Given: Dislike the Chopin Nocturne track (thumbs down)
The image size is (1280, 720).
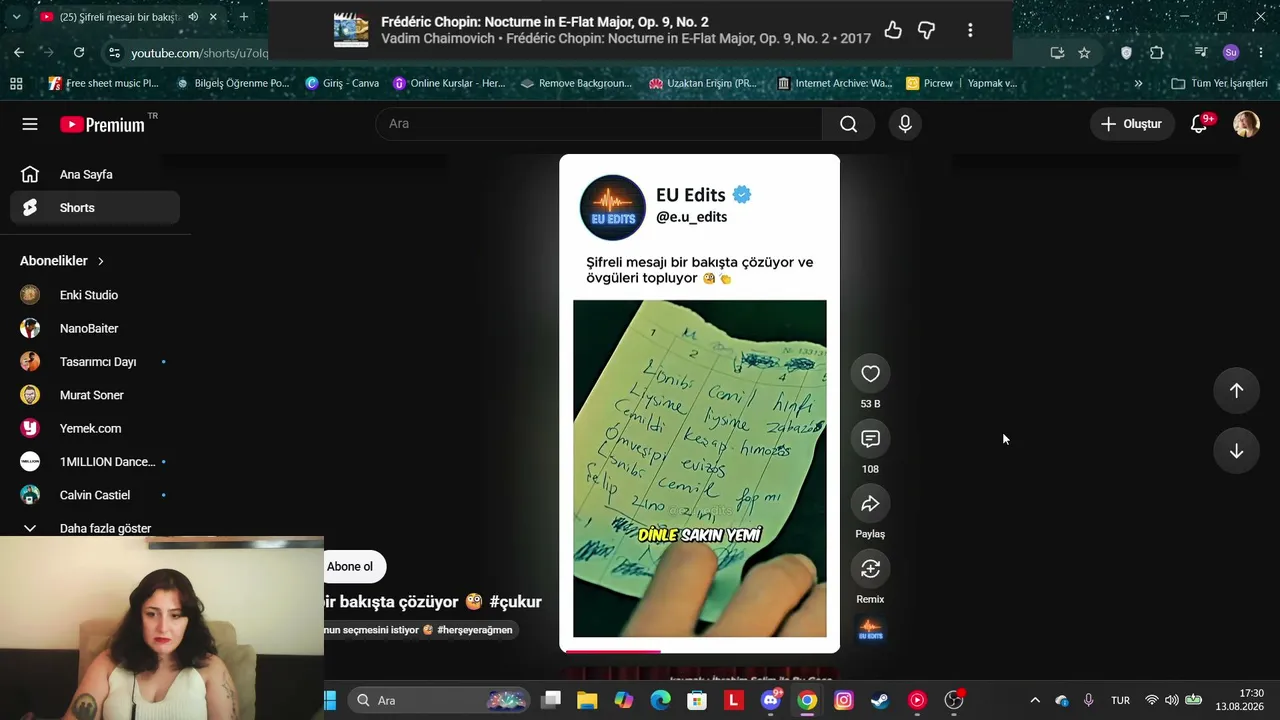Looking at the screenshot, I should pos(927,30).
